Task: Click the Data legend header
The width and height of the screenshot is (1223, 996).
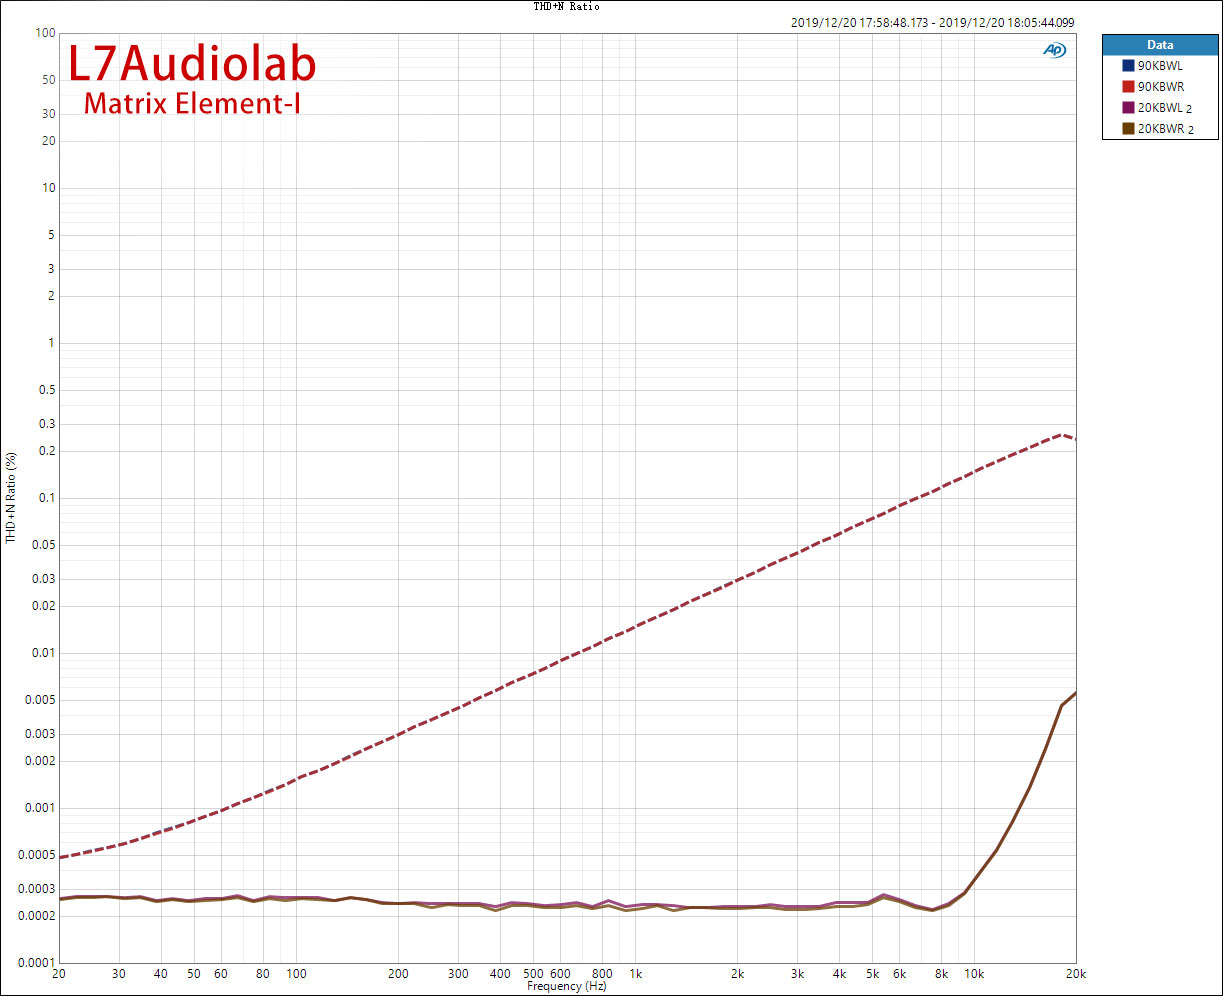Action: tap(1160, 45)
